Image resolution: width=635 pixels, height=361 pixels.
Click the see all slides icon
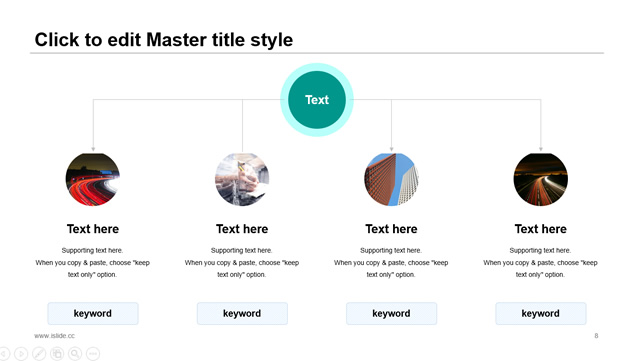(x=57, y=353)
